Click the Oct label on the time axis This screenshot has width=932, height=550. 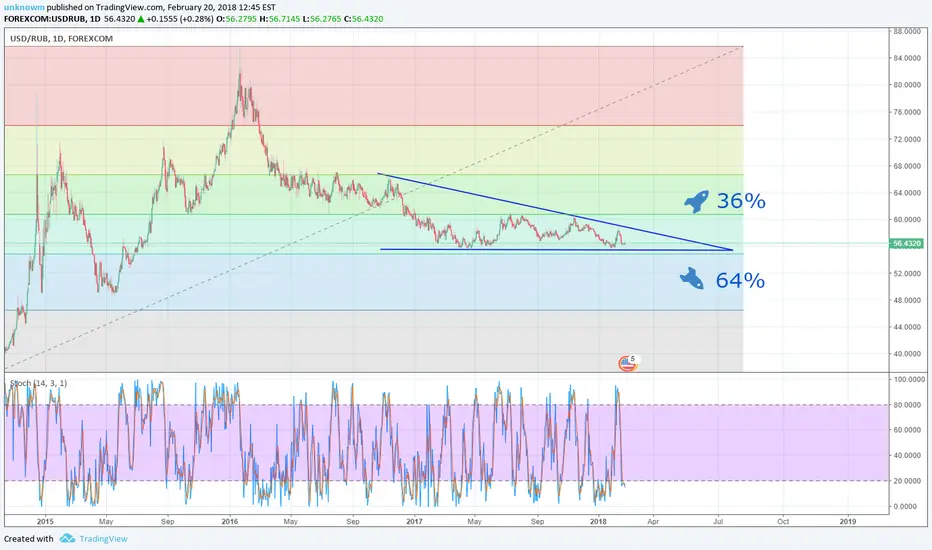pyautogui.click(x=783, y=521)
